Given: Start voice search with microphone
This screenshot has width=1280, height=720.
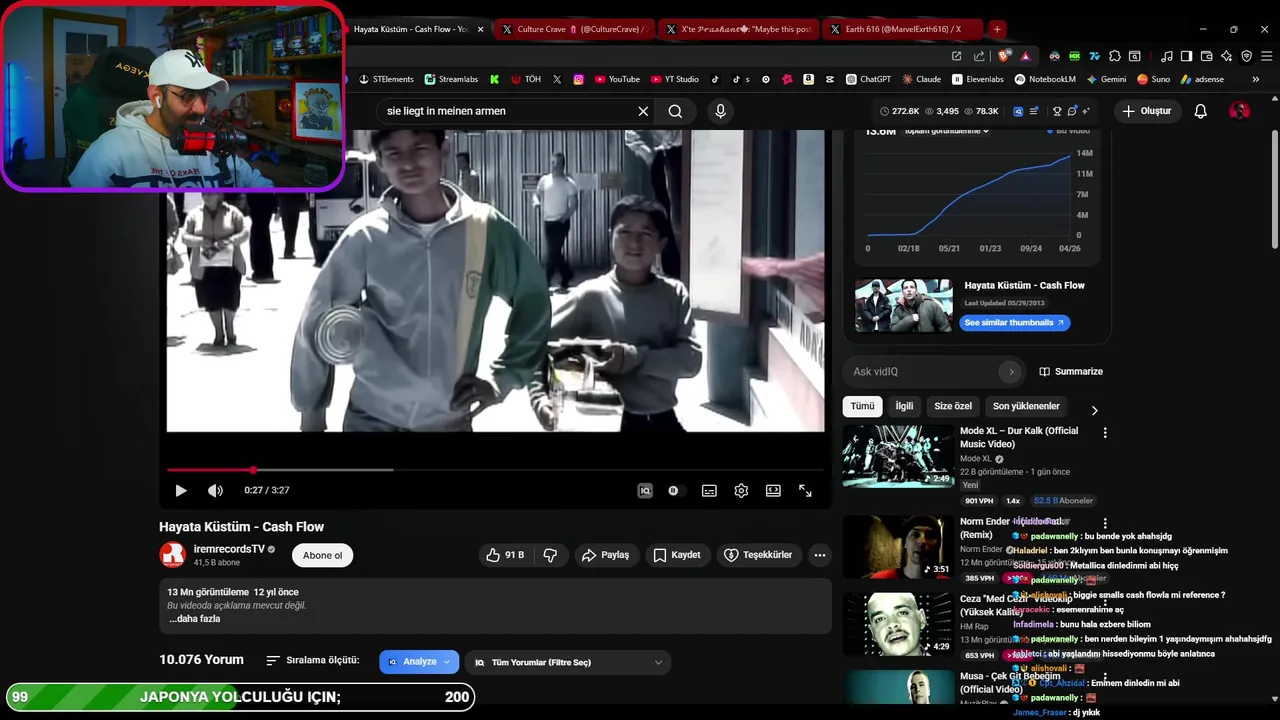Looking at the screenshot, I should click(x=720, y=111).
